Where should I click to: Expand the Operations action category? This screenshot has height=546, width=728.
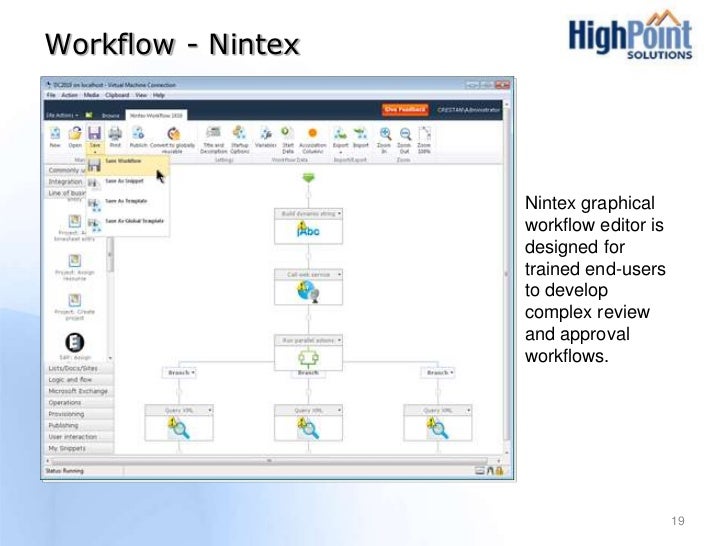(x=79, y=403)
